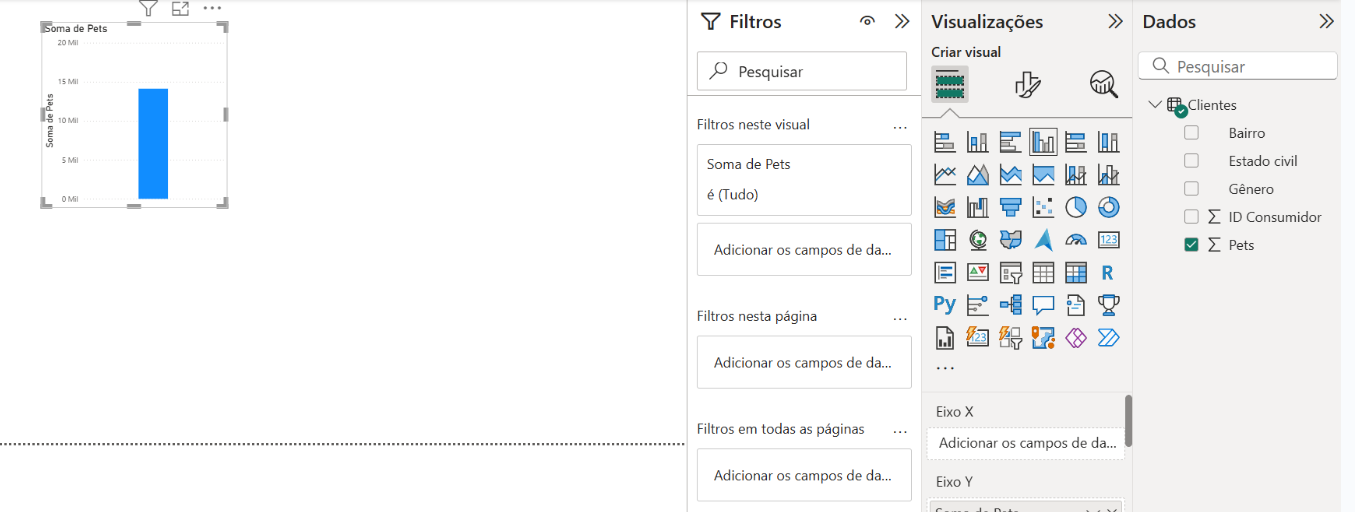Viewport: 1355px width, 512px height.
Task: Toggle Filtros pane visibility eye icon
Action: [x=867, y=21]
